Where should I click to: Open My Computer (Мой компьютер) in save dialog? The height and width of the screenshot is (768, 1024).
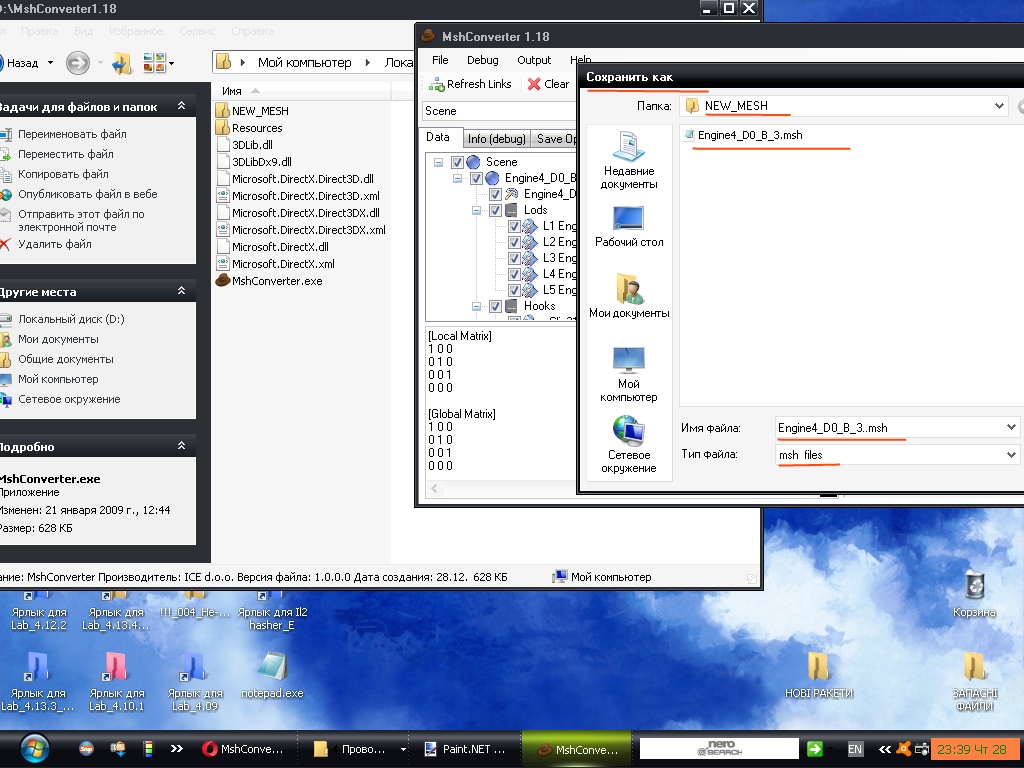(x=629, y=374)
